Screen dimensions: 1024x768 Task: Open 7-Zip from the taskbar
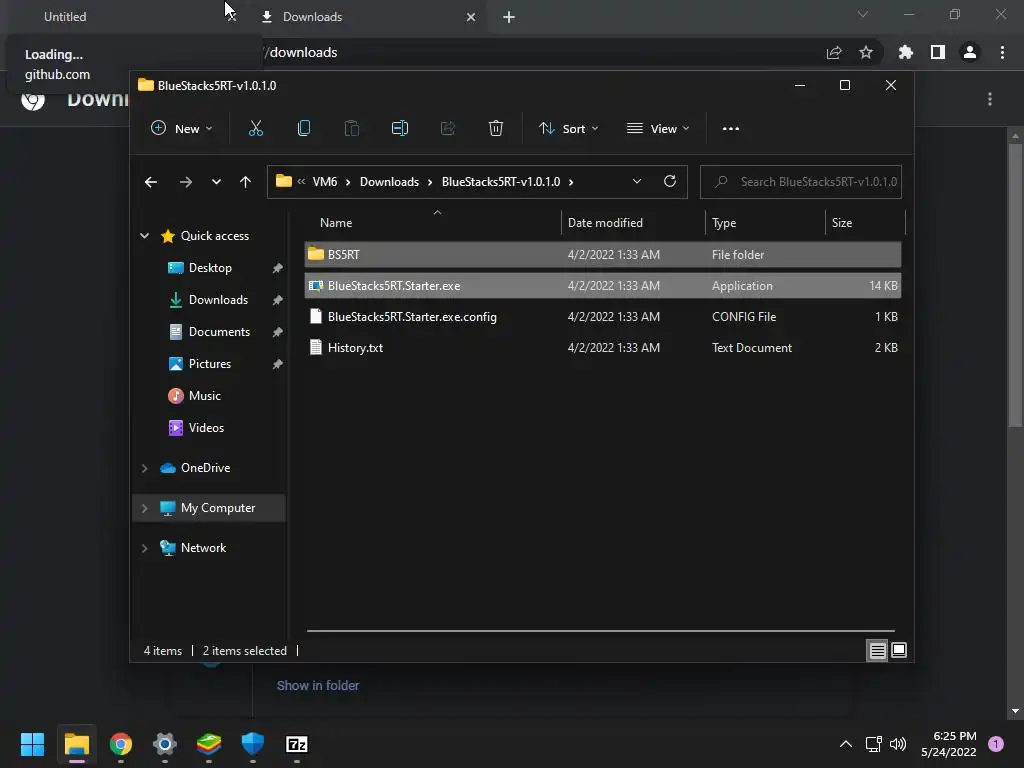click(x=297, y=744)
